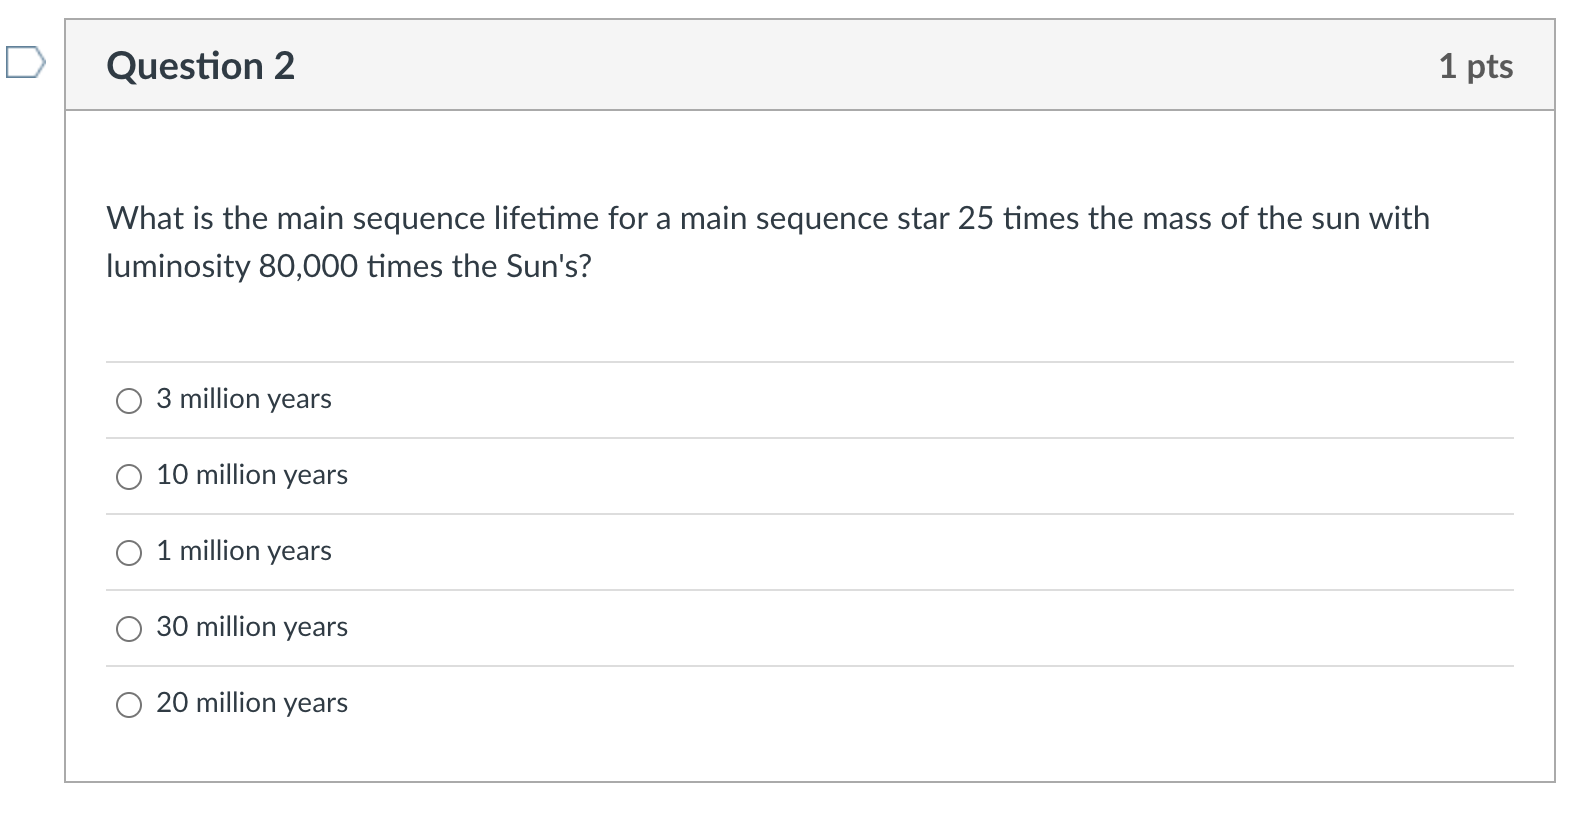The width and height of the screenshot is (1590, 818).
Task: Click empty row space beside '10 million years'
Action: [x=930, y=476]
